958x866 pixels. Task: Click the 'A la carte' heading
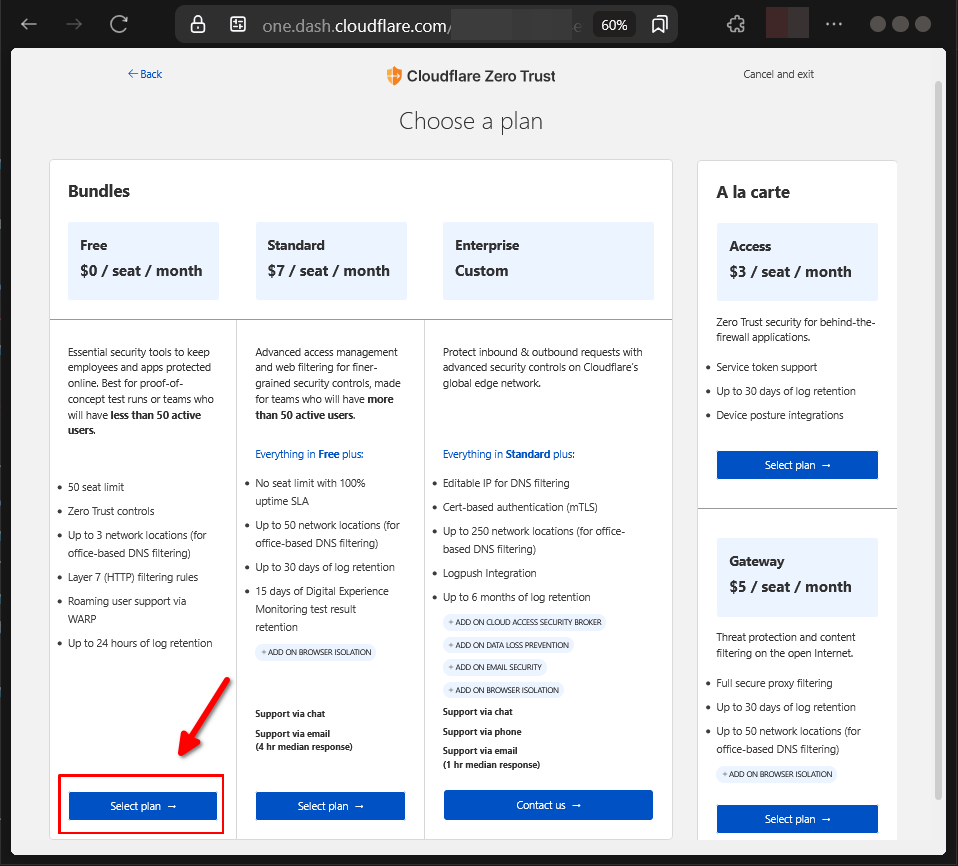tap(753, 193)
